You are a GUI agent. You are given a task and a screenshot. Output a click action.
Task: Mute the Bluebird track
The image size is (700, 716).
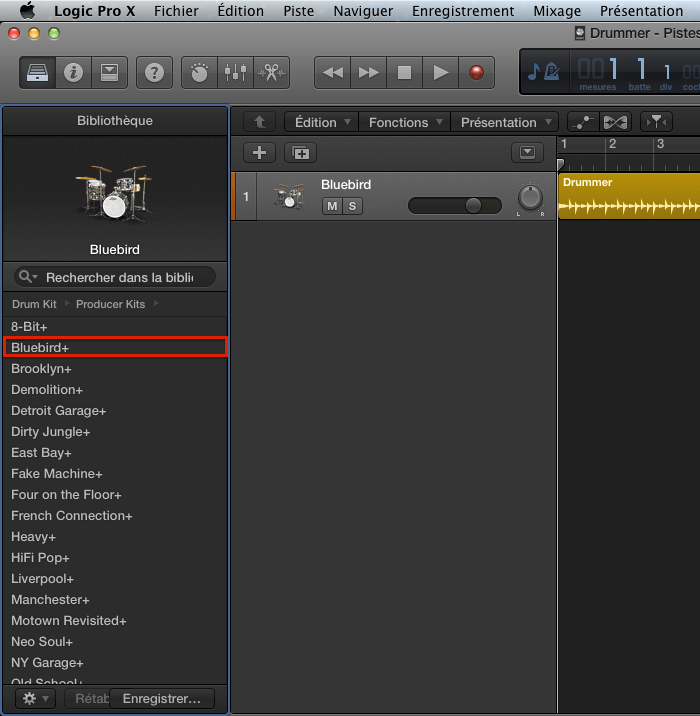point(331,206)
